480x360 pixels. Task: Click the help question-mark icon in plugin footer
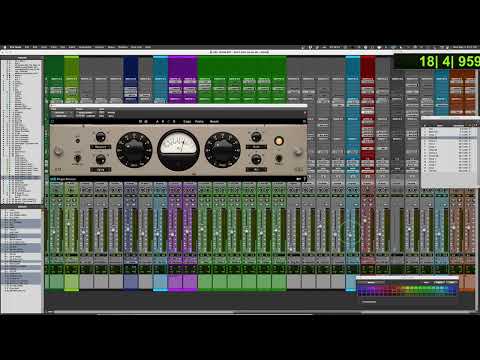coord(304,179)
